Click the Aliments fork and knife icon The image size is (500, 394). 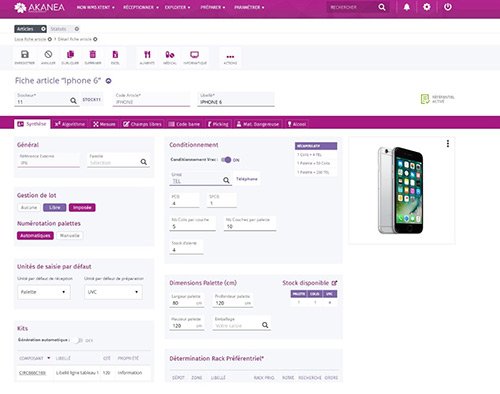pos(147,55)
